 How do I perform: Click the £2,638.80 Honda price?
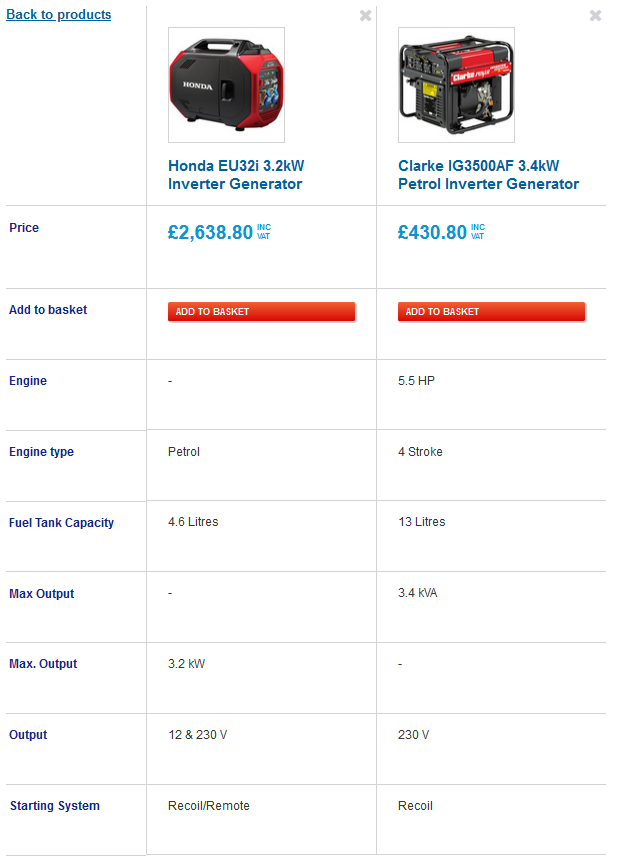point(211,233)
